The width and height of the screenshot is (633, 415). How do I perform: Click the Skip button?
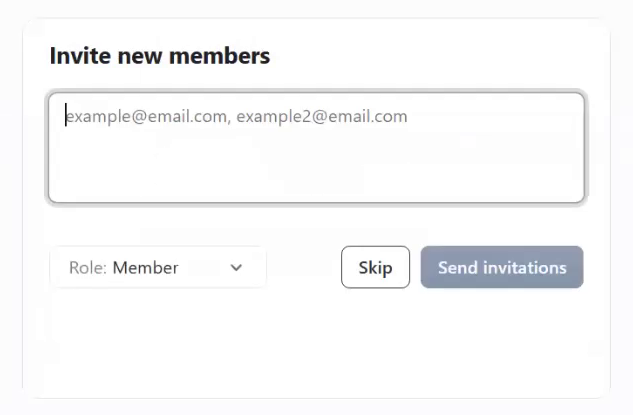pos(375,267)
